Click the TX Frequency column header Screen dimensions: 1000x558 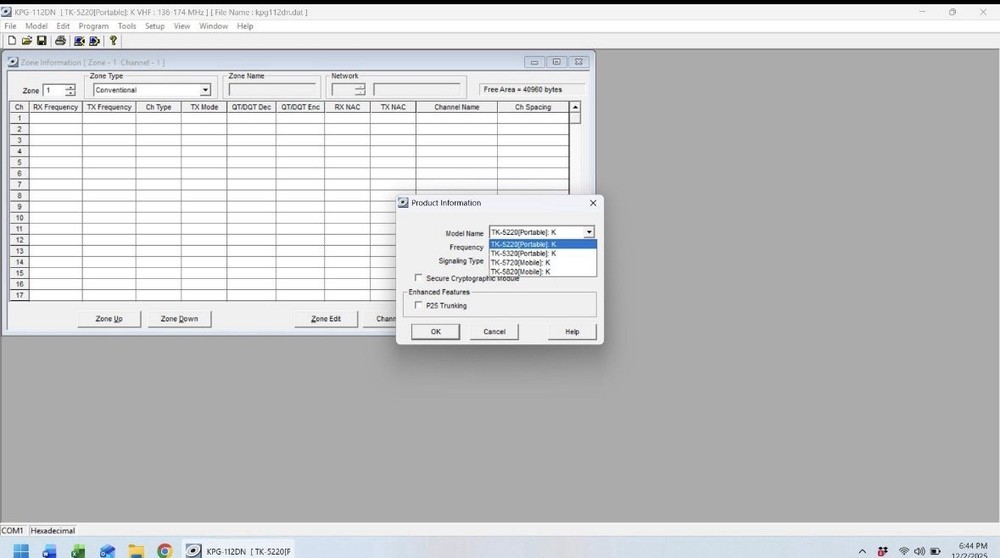tap(109, 107)
